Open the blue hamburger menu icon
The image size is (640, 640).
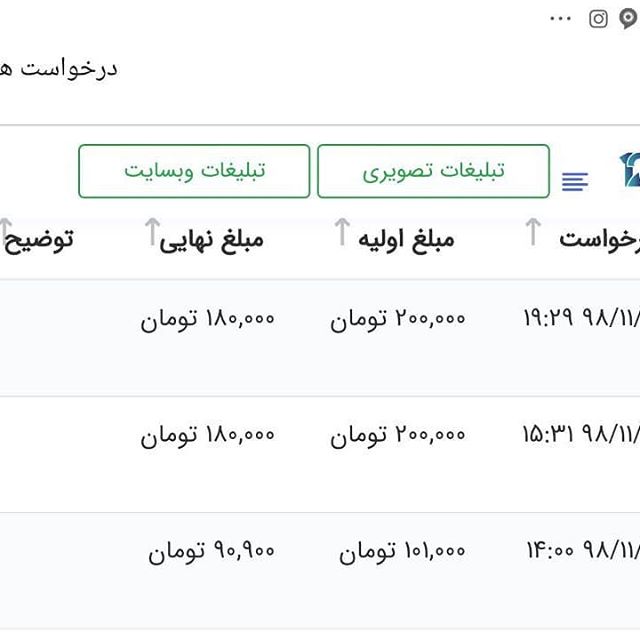(575, 181)
